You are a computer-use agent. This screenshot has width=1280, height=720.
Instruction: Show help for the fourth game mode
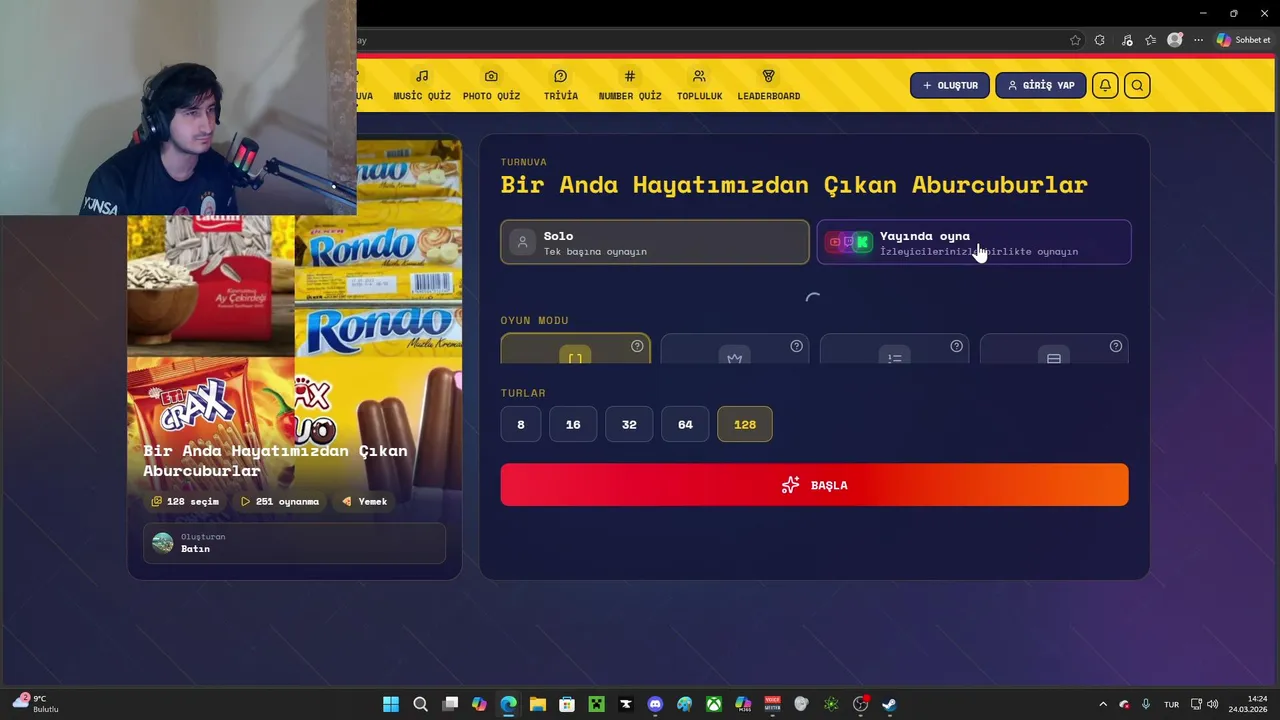(x=1116, y=346)
